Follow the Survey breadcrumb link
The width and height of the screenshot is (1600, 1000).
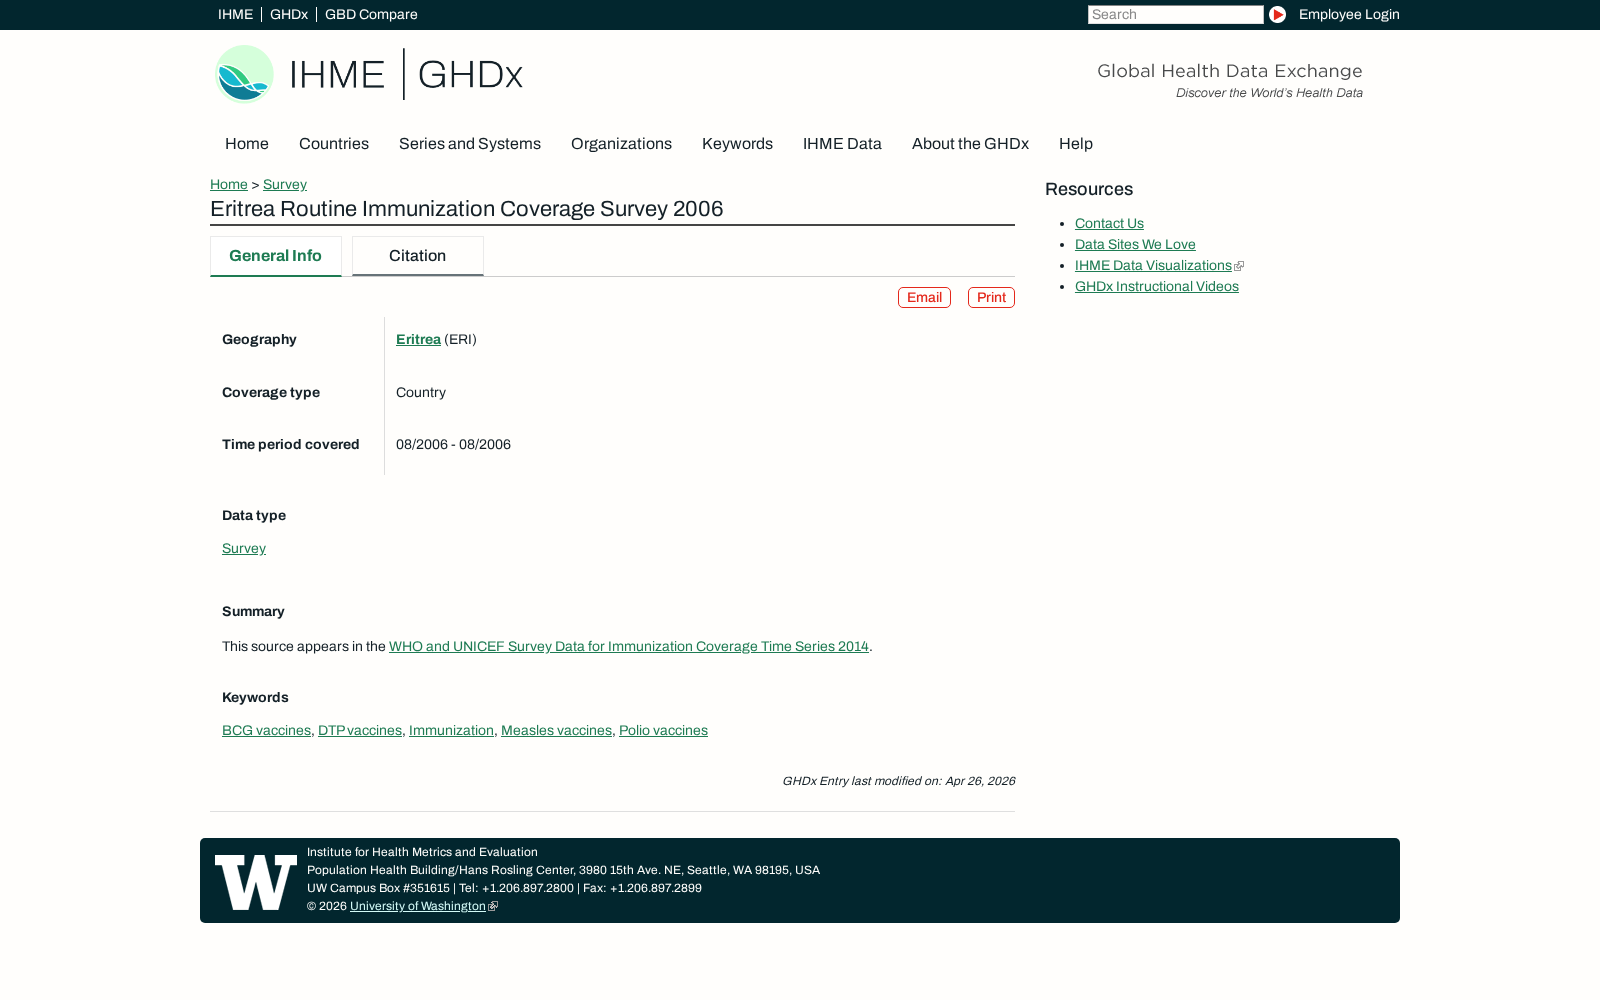(285, 185)
